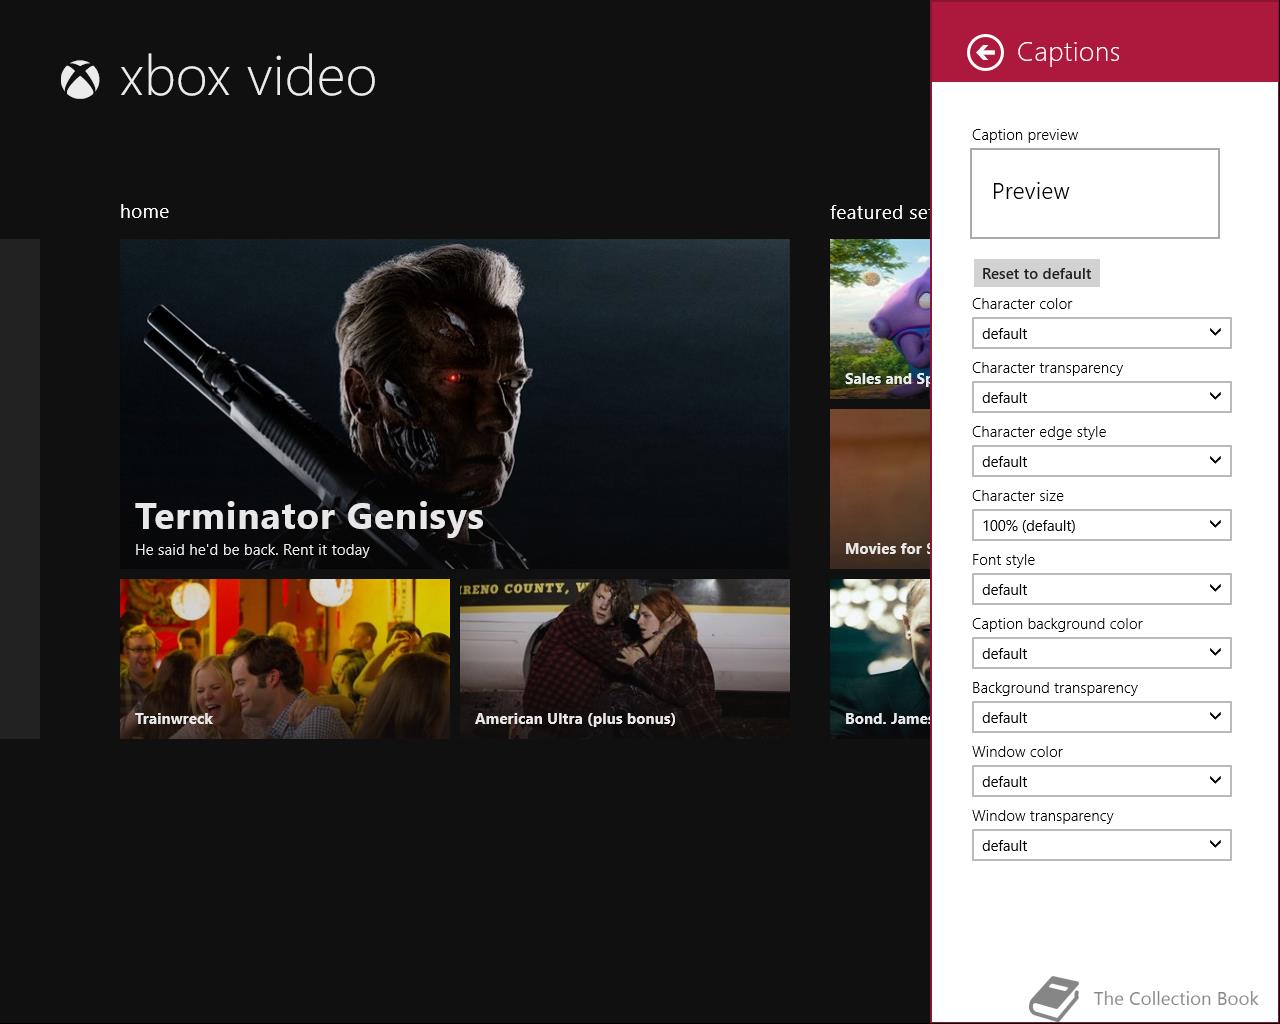Screen dimensions: 1280x1024
Task: Click Reset to default button
Action: tap(1036, 273)
